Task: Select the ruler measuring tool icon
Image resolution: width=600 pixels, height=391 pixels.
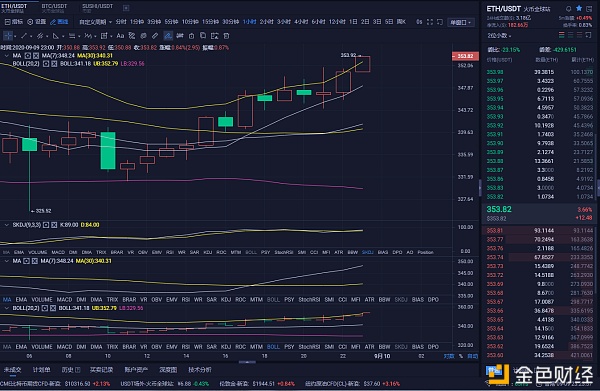Action: click(x=180, y=36)
